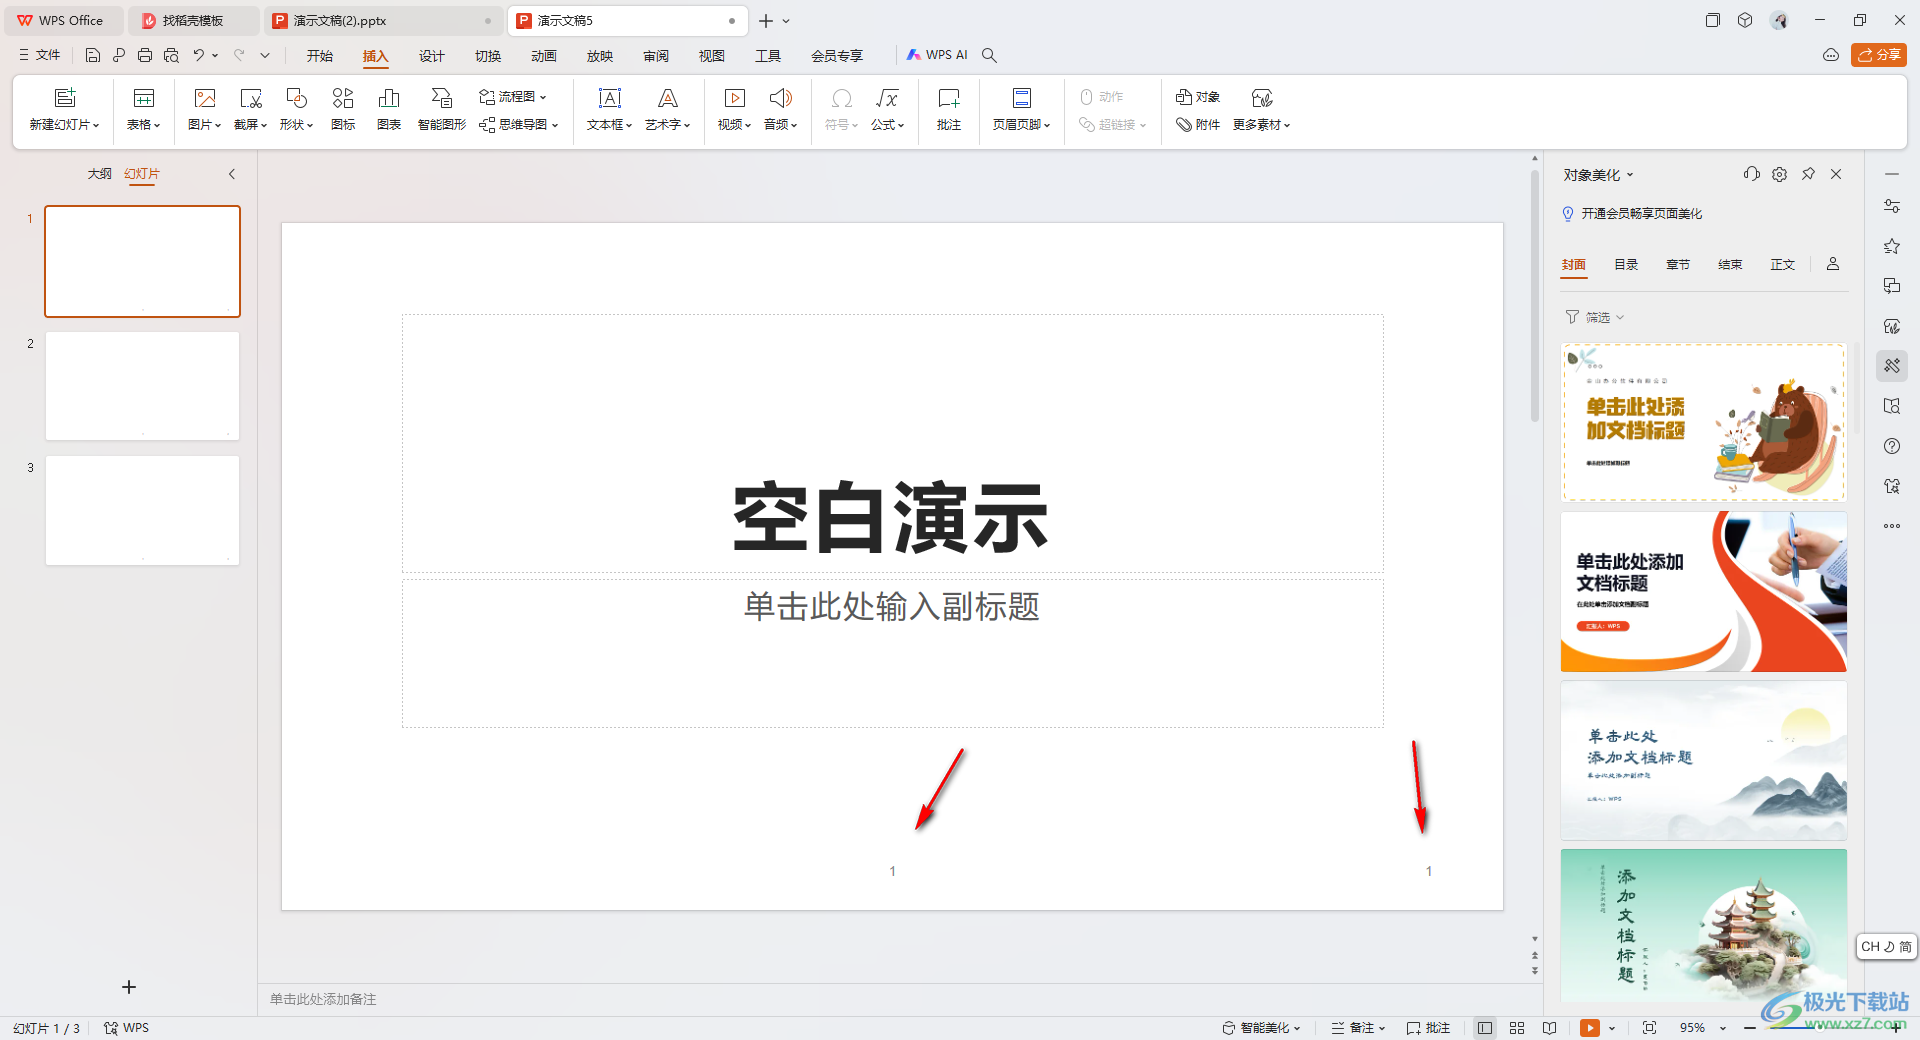Fit slide to window in status bar
The width and height of the screenshot is (1920, 1040).
pyautogui.click(x=1649, y=1028)
